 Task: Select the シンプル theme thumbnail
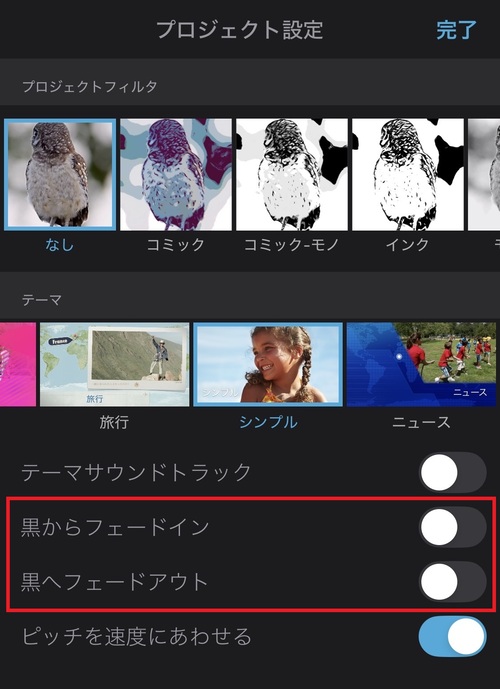(268, 364)
